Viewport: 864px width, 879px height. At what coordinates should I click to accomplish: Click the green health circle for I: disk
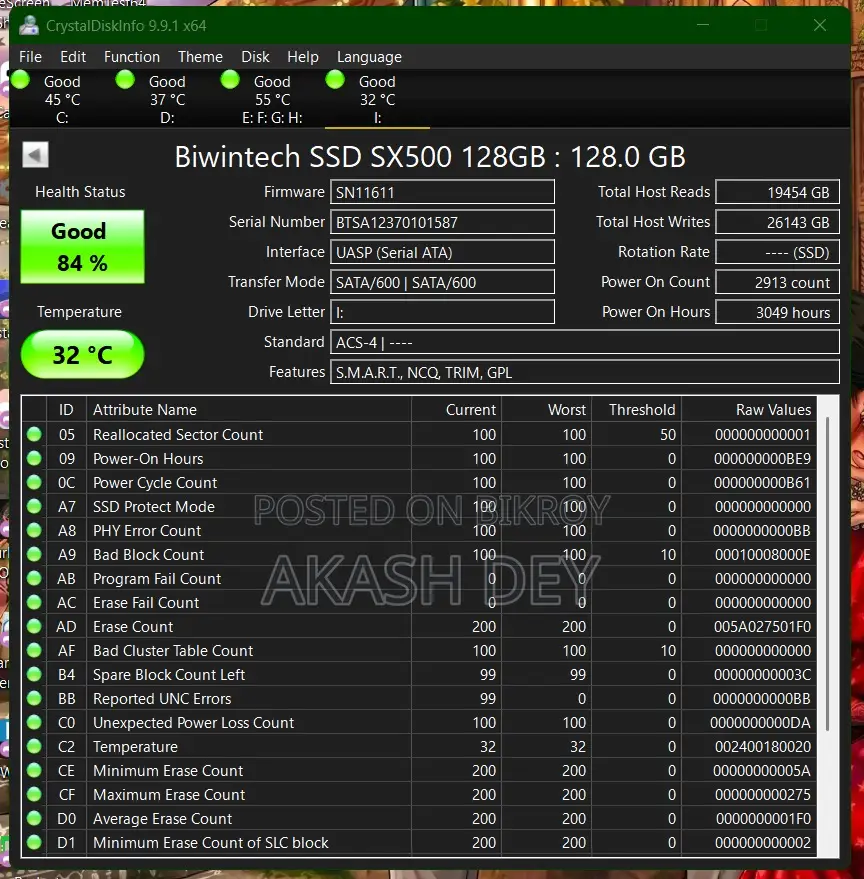[x=335, y=80]
